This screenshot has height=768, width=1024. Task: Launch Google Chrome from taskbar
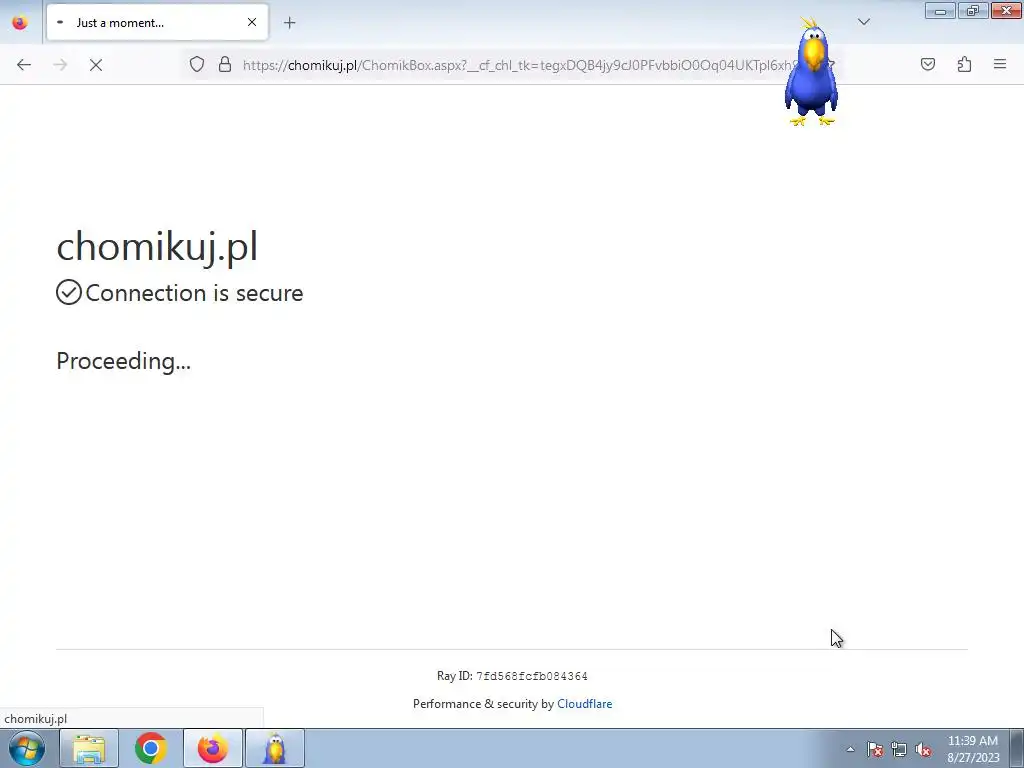[151, 748]
